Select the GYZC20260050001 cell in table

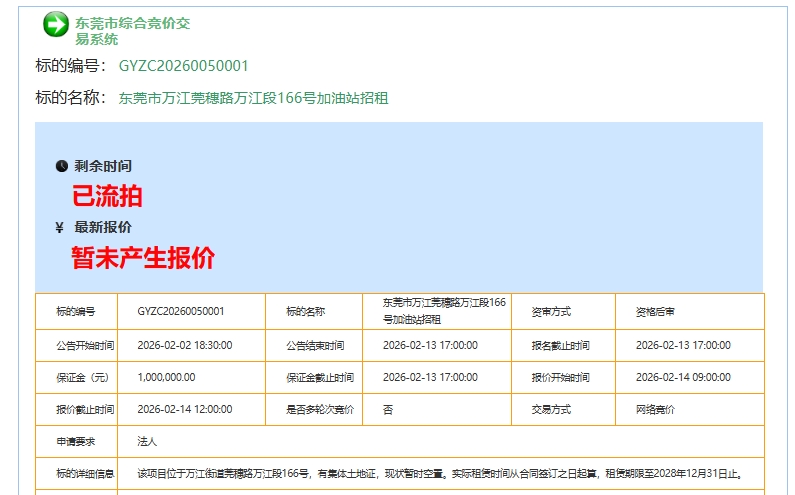[x=181, y=311]
